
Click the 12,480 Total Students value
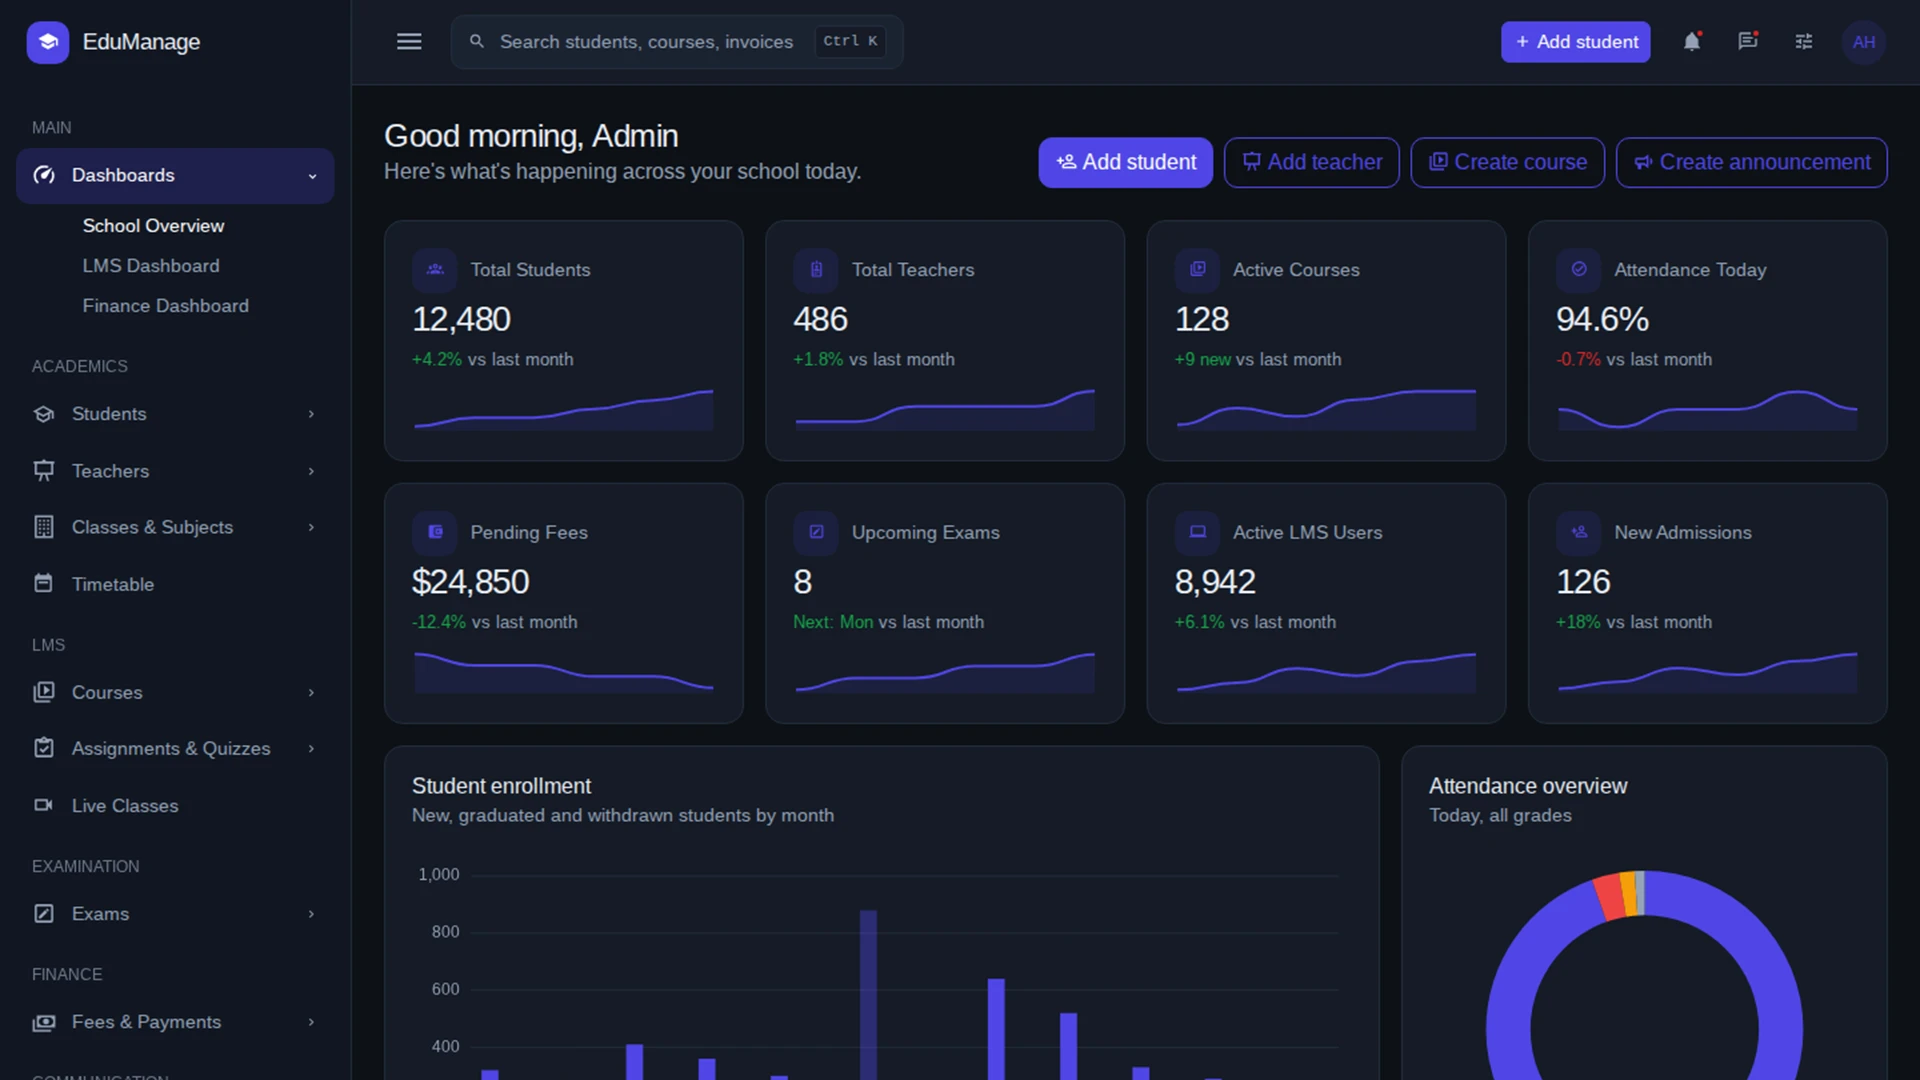461,319
